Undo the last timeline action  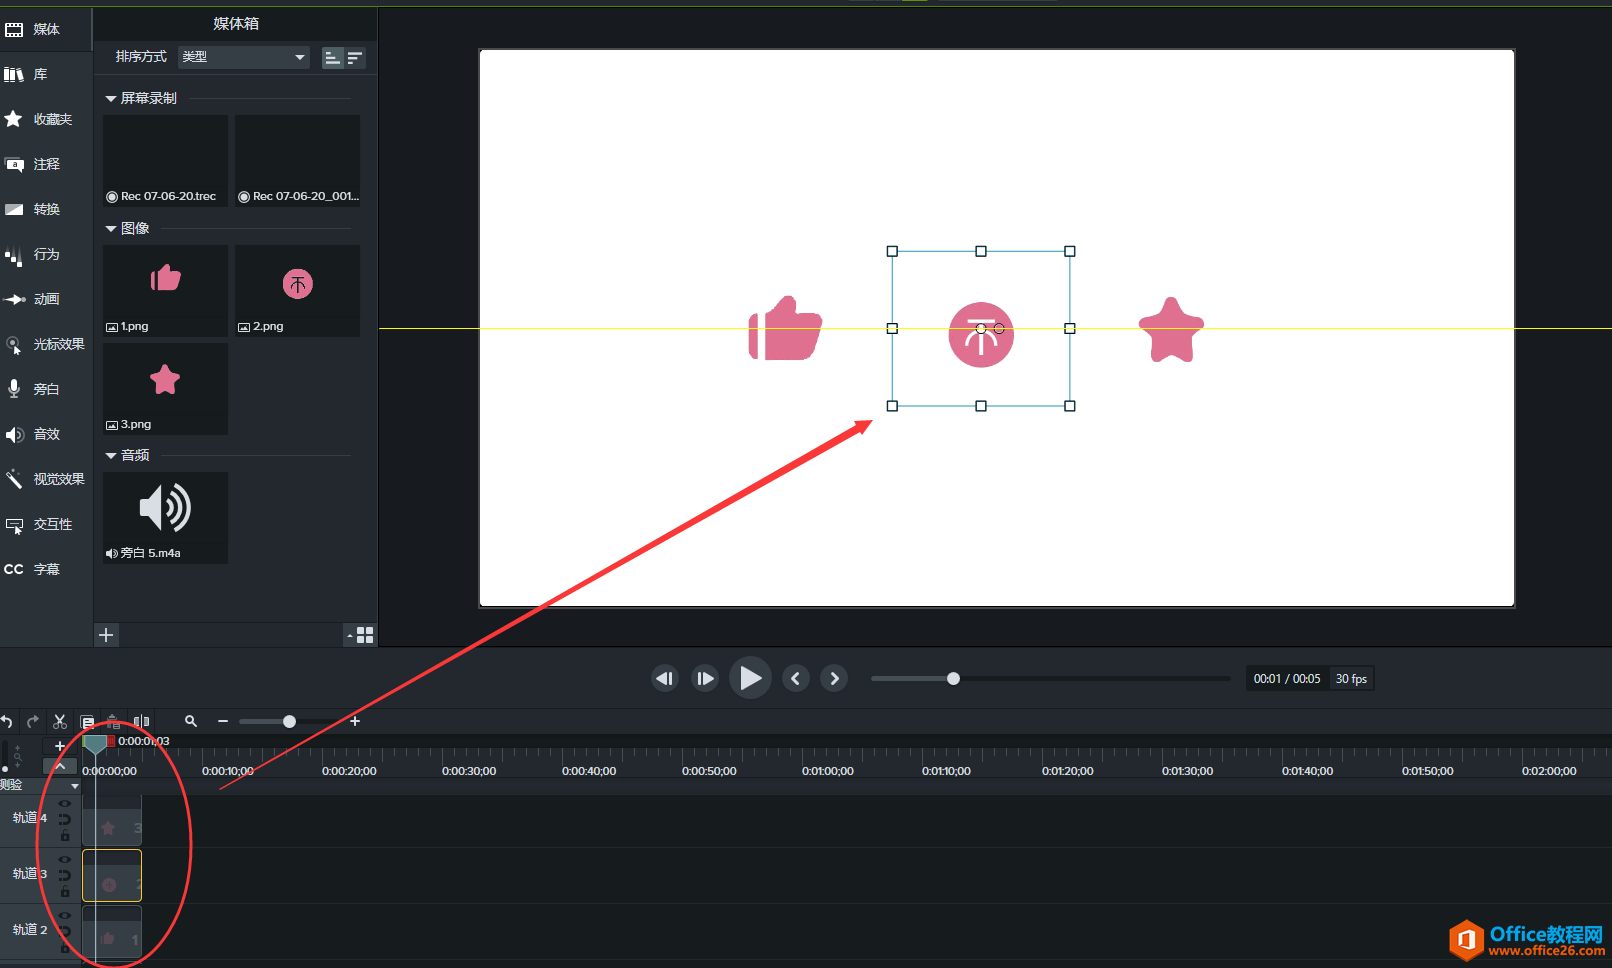pyautogui.click(x=7, y=721)
